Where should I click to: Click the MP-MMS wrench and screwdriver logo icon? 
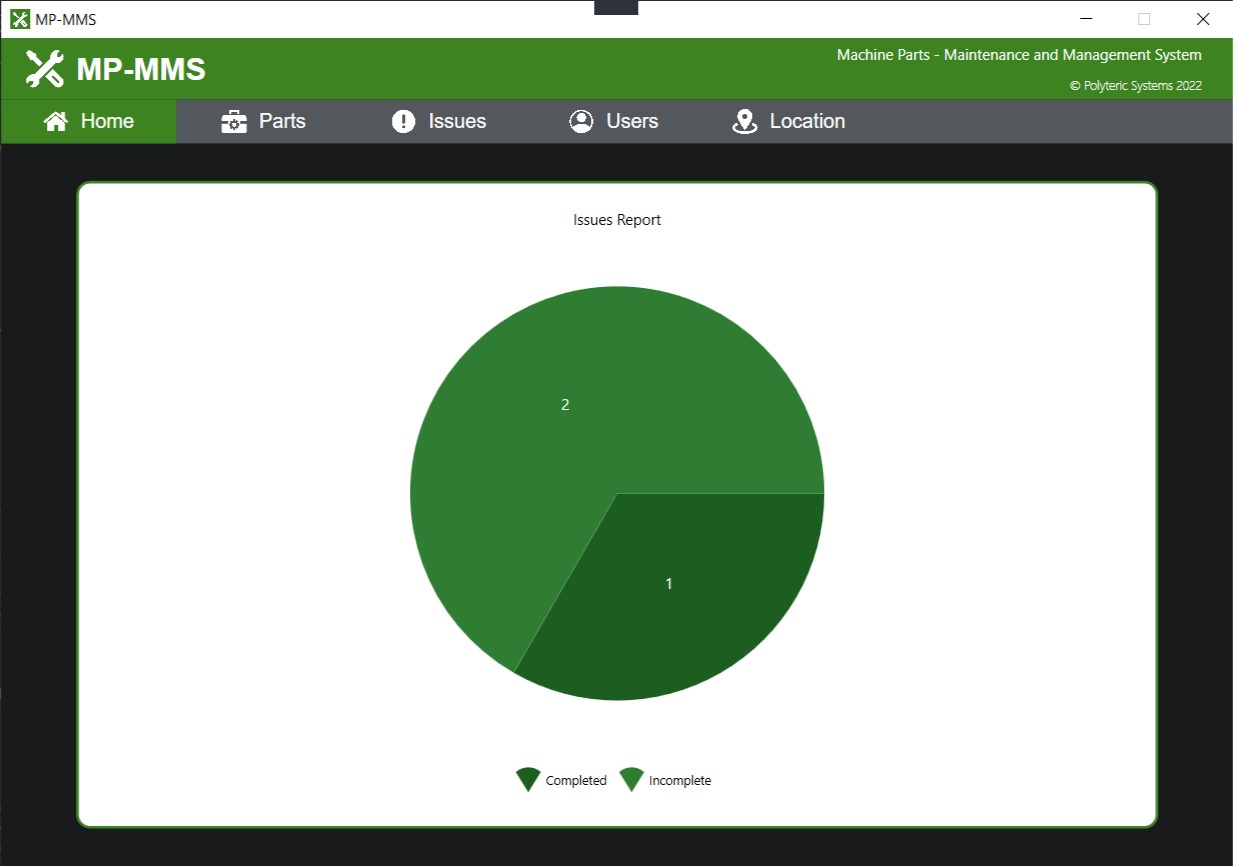[x=42, y=69]
